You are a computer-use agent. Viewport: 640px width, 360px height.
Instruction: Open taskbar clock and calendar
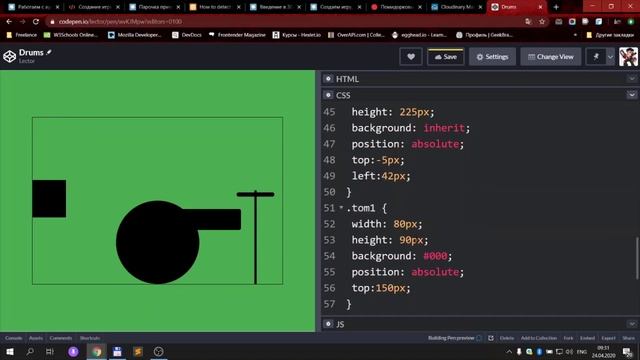(x=603, y=351)
